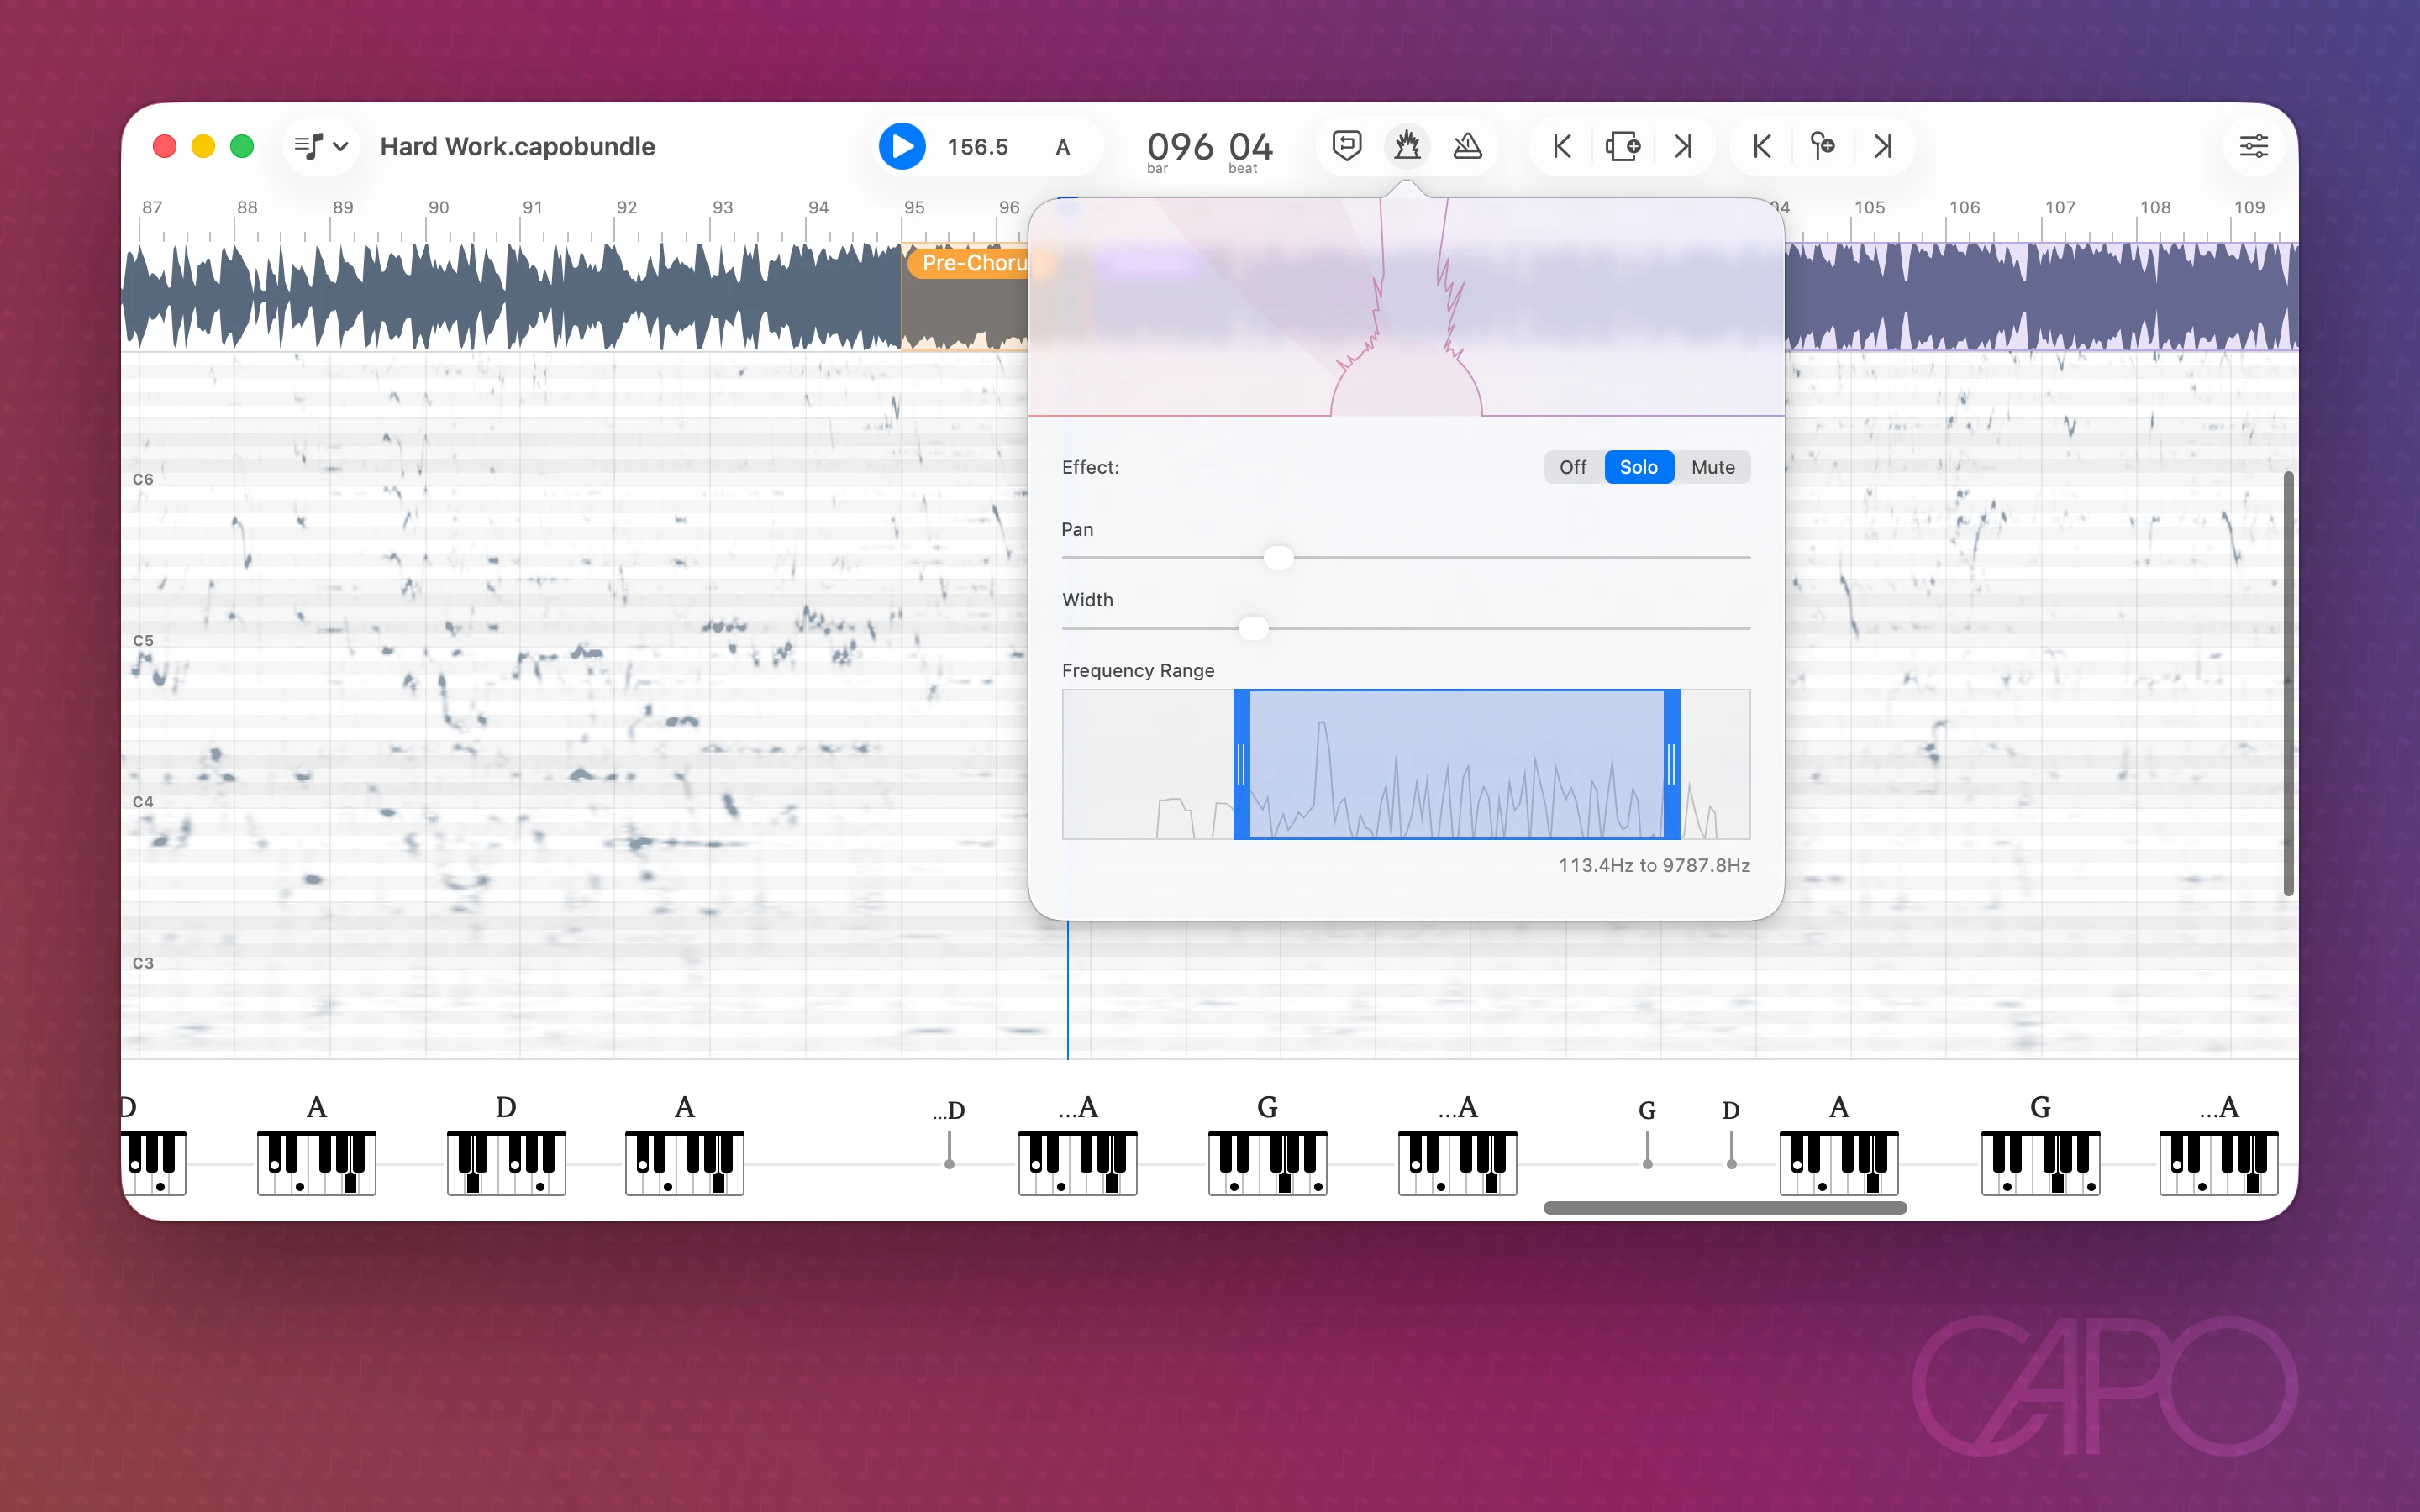The image size is (2420, 1512).
Task: Set isolation effect to Off
Action: click(x=1572, y=467)
